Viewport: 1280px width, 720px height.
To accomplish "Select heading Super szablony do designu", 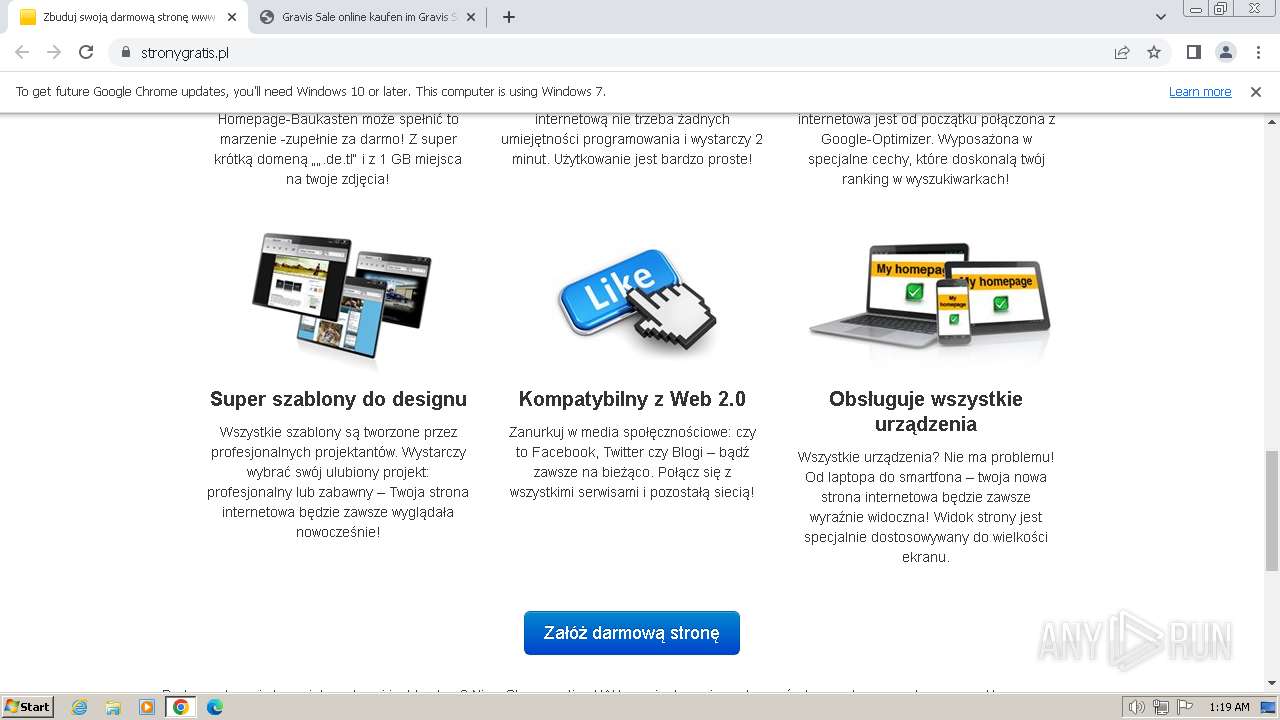I will [338, 399].
